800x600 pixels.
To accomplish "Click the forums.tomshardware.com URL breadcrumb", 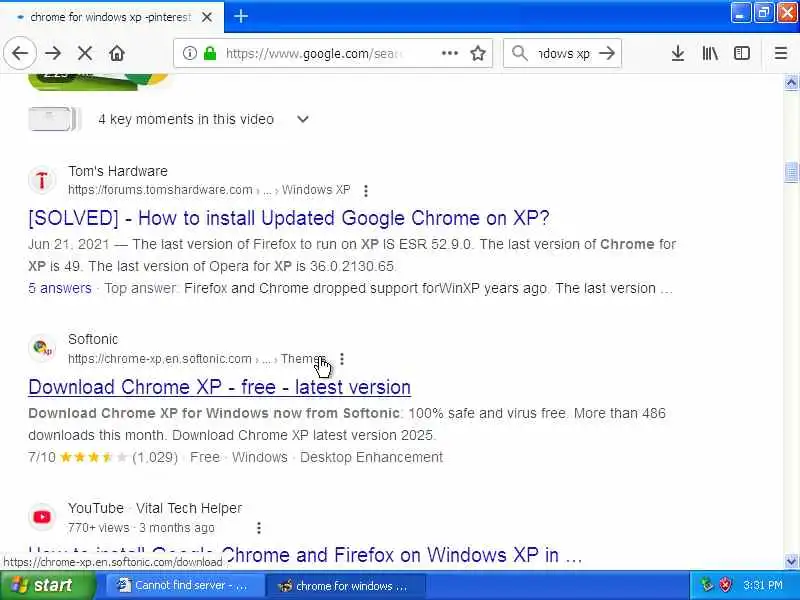I will [x=209, y=190].
